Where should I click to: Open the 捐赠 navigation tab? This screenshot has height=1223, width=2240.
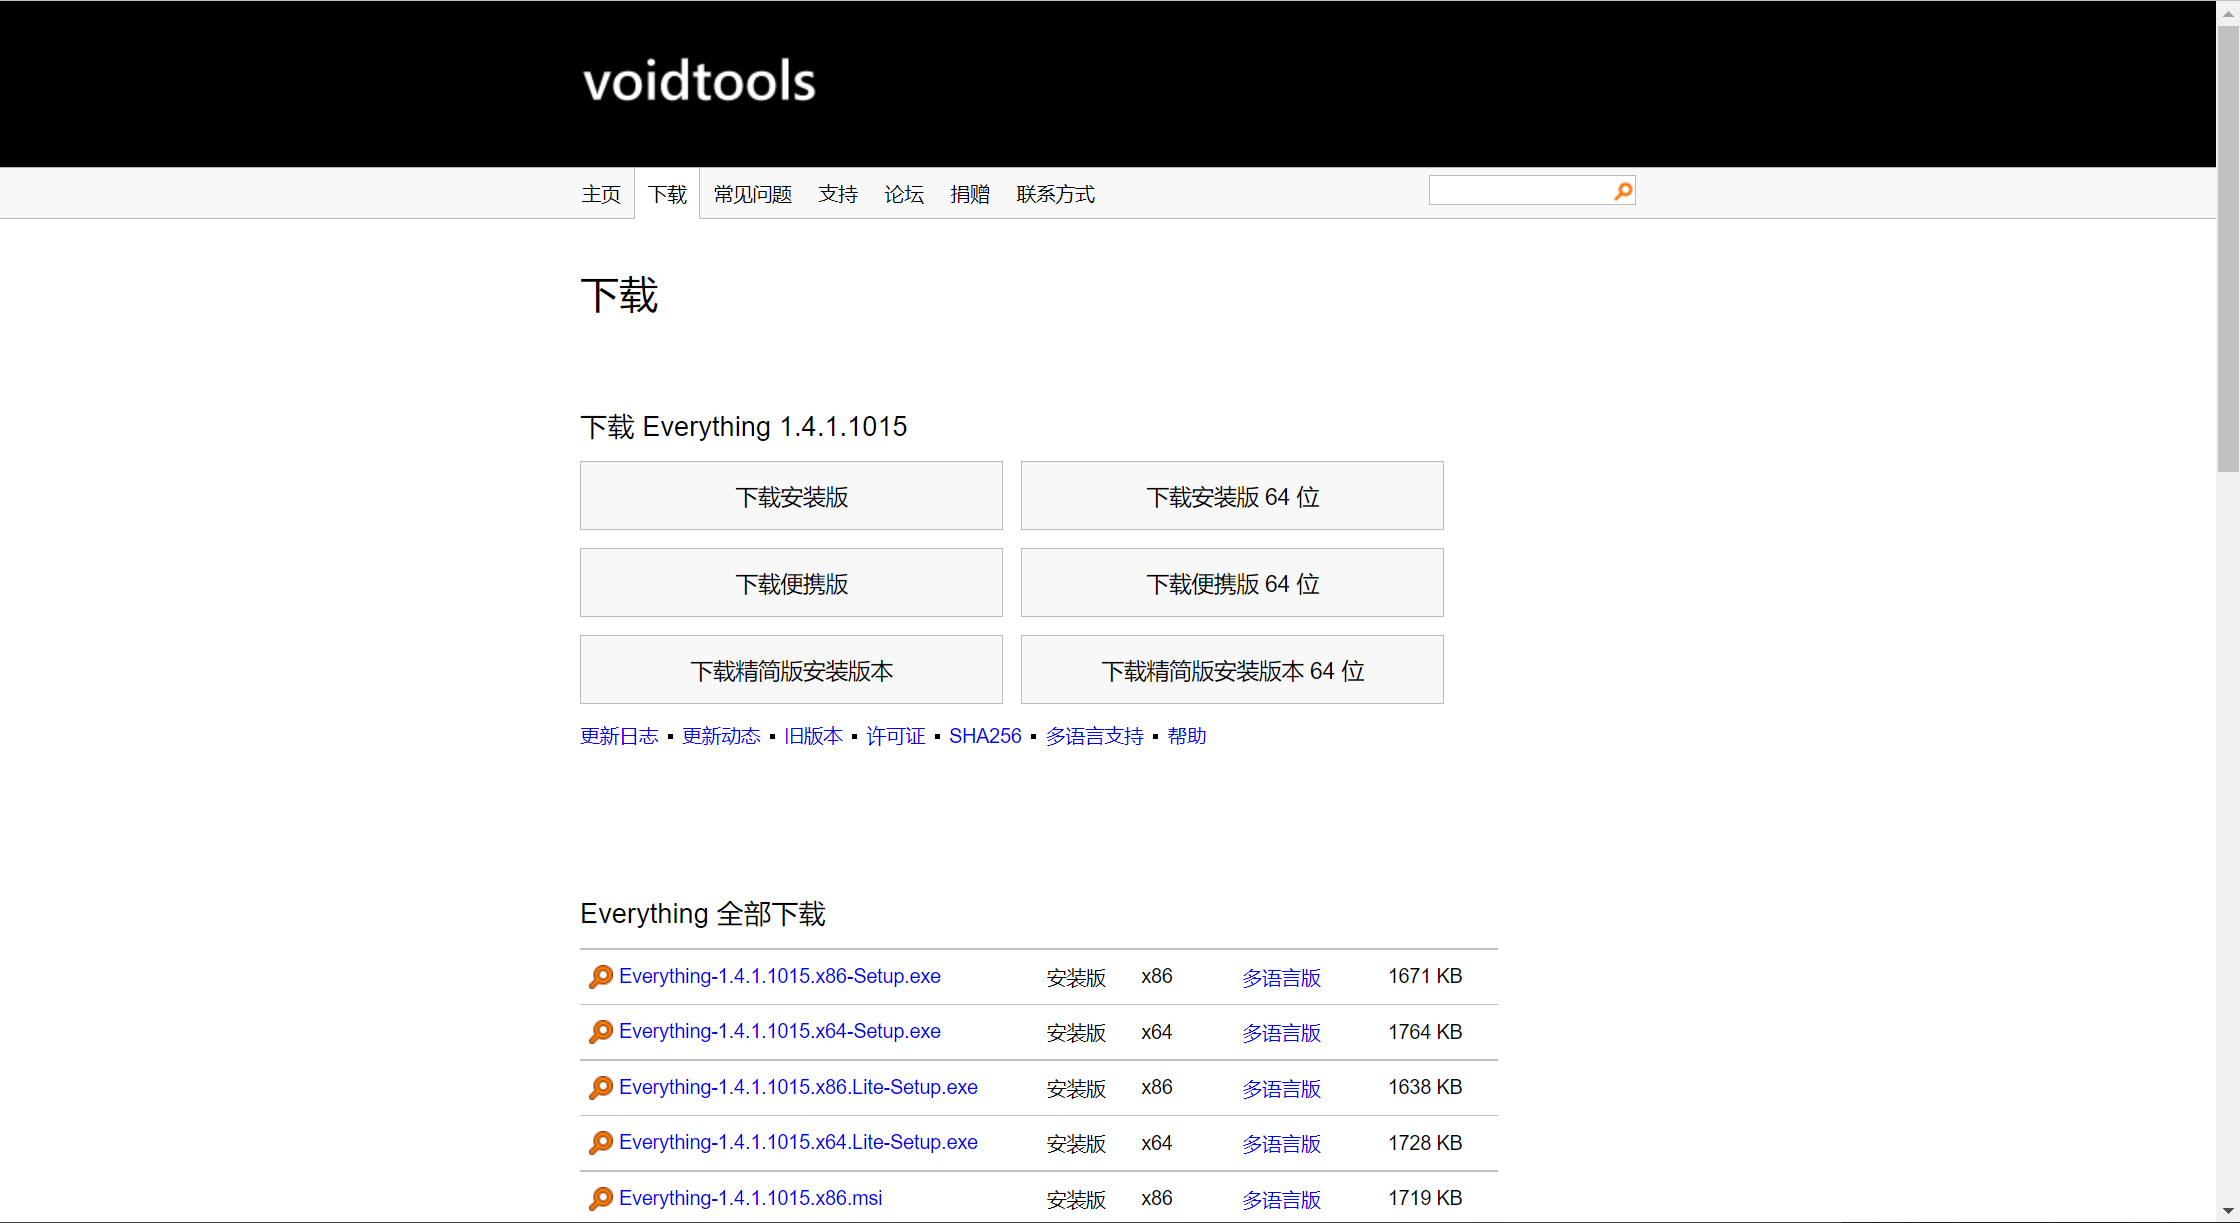click(x=970, y=194)
